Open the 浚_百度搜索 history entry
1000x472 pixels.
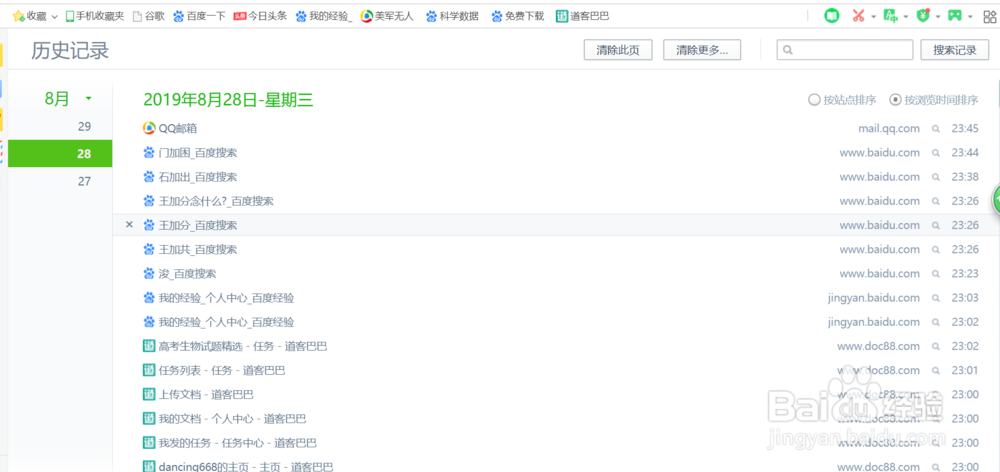[x=188, y=274]
